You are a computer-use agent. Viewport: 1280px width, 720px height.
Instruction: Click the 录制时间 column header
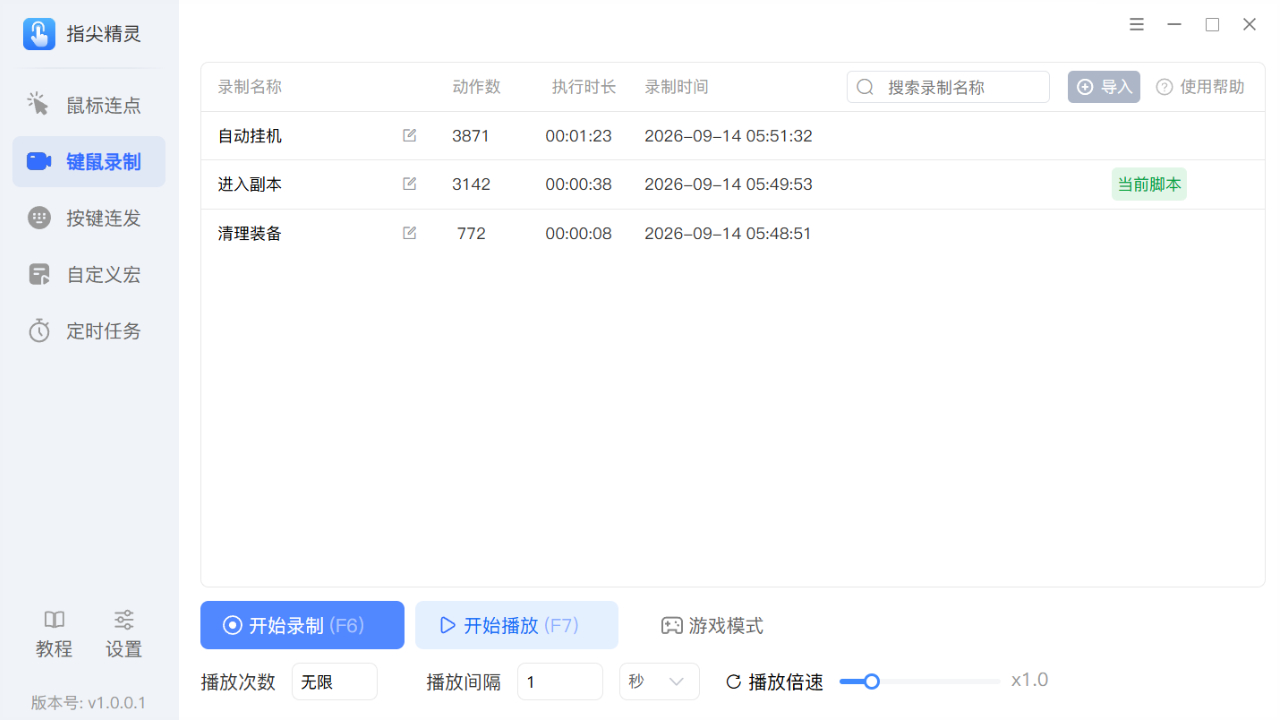point(677,87)
